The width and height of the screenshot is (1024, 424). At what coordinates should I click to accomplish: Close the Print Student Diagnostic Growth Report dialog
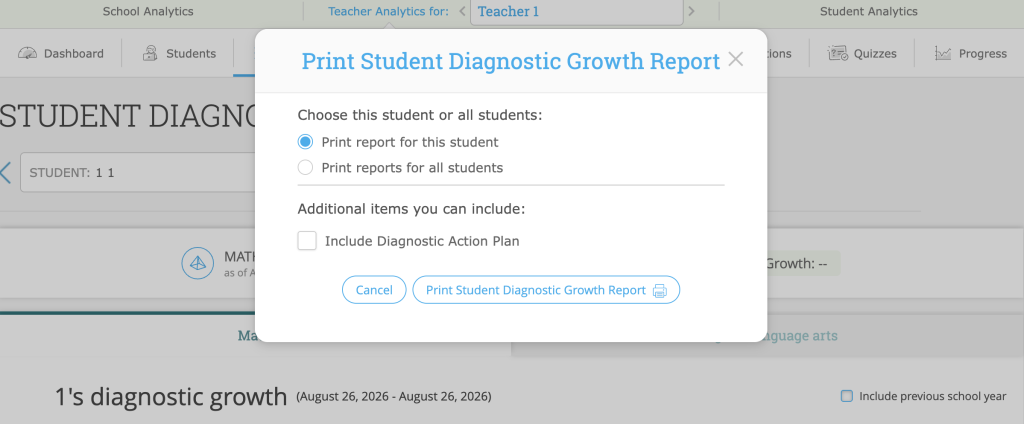[x=735, y=60]
